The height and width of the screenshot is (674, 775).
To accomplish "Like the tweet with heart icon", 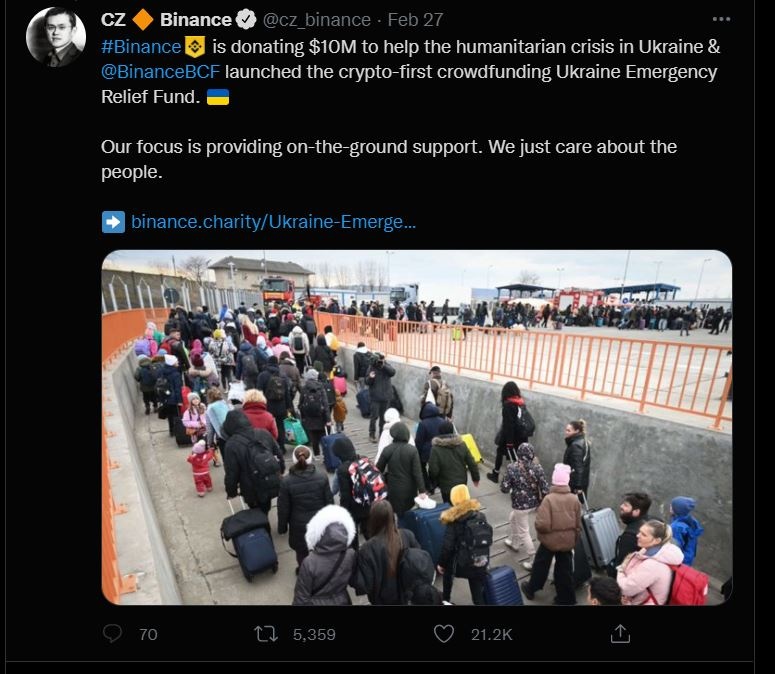I will click(443, 633).
